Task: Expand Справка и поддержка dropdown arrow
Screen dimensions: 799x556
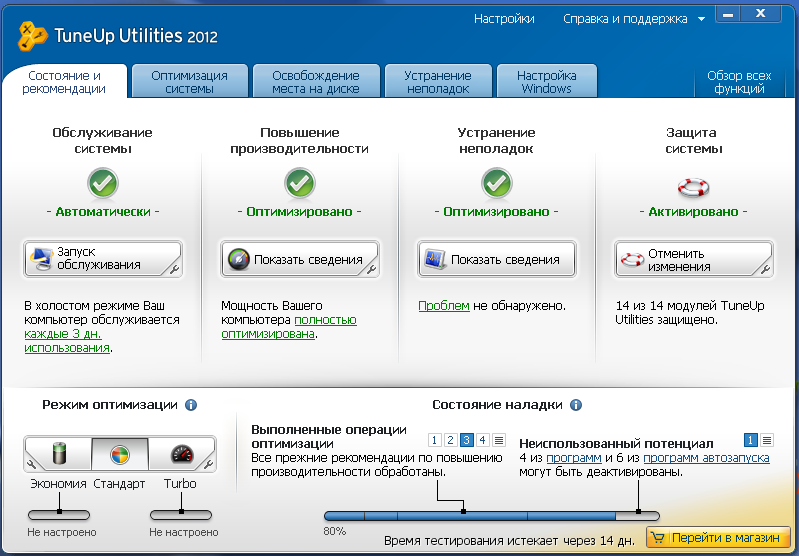Action: (702, 19)
